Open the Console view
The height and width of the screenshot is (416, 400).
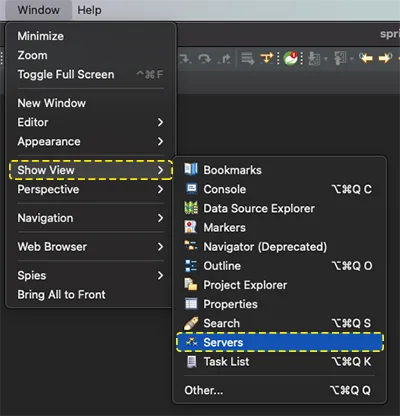coord(280,189)
